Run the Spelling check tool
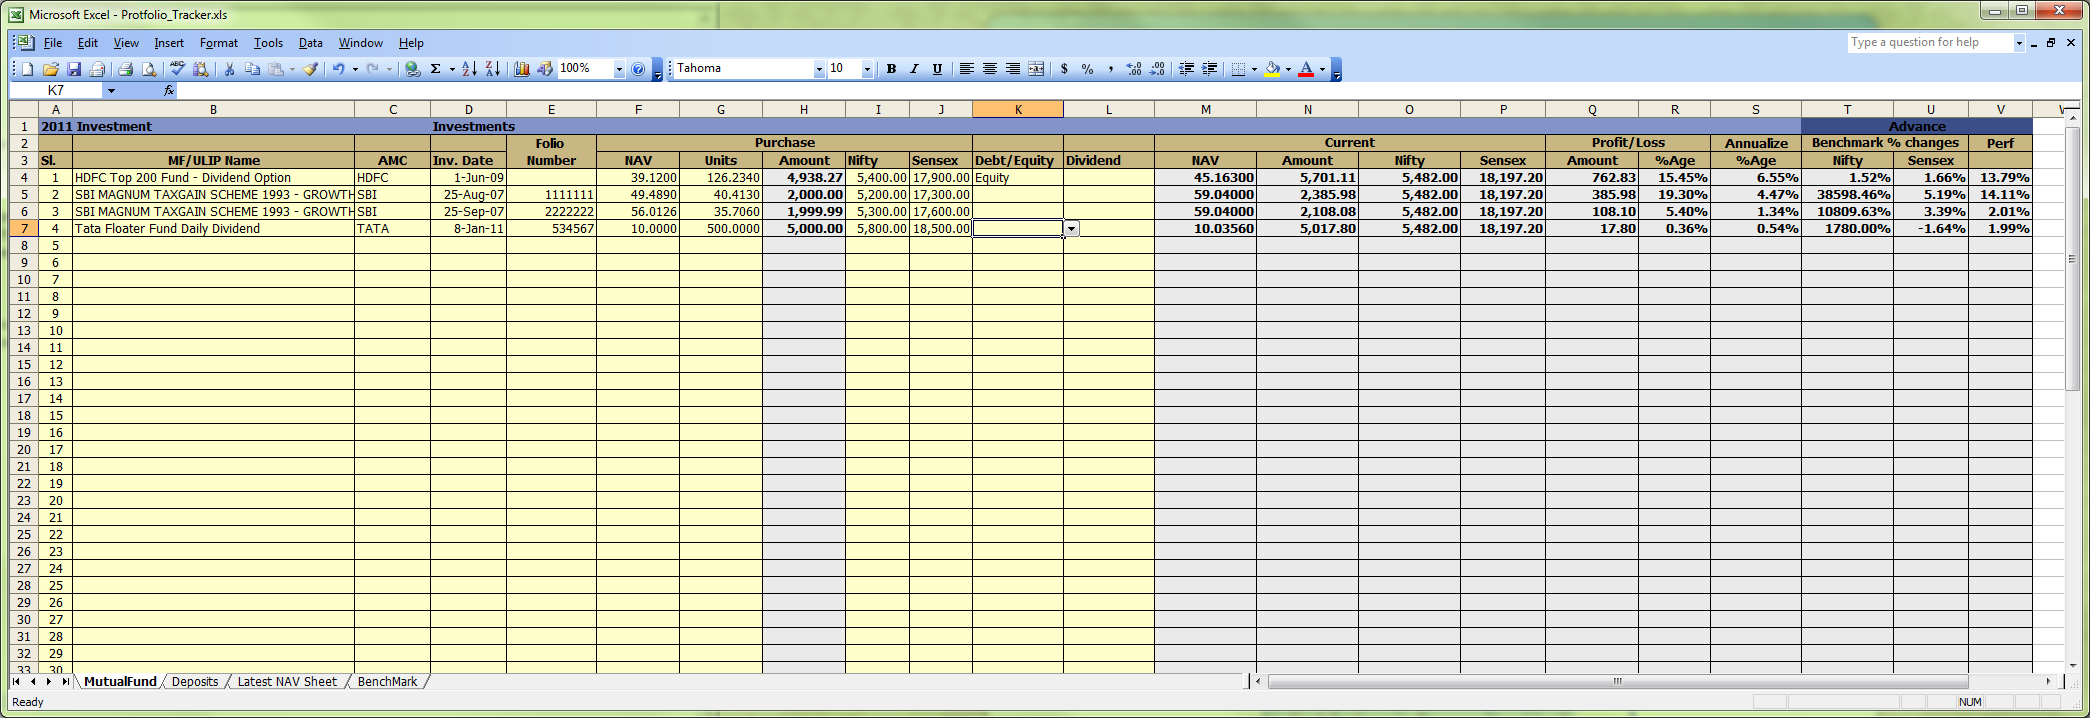Screen dimensions: 2090x718 tap(177, 69)
